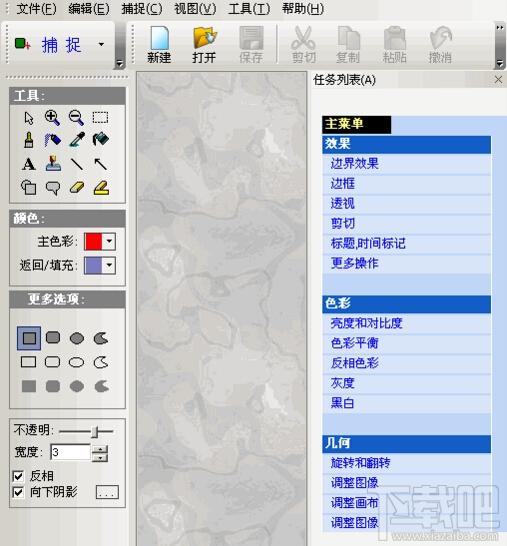The width and height of the screenshot is (507, 546).
Task: Open the 帮助(H) menu
Action: [x=303, y=9]
